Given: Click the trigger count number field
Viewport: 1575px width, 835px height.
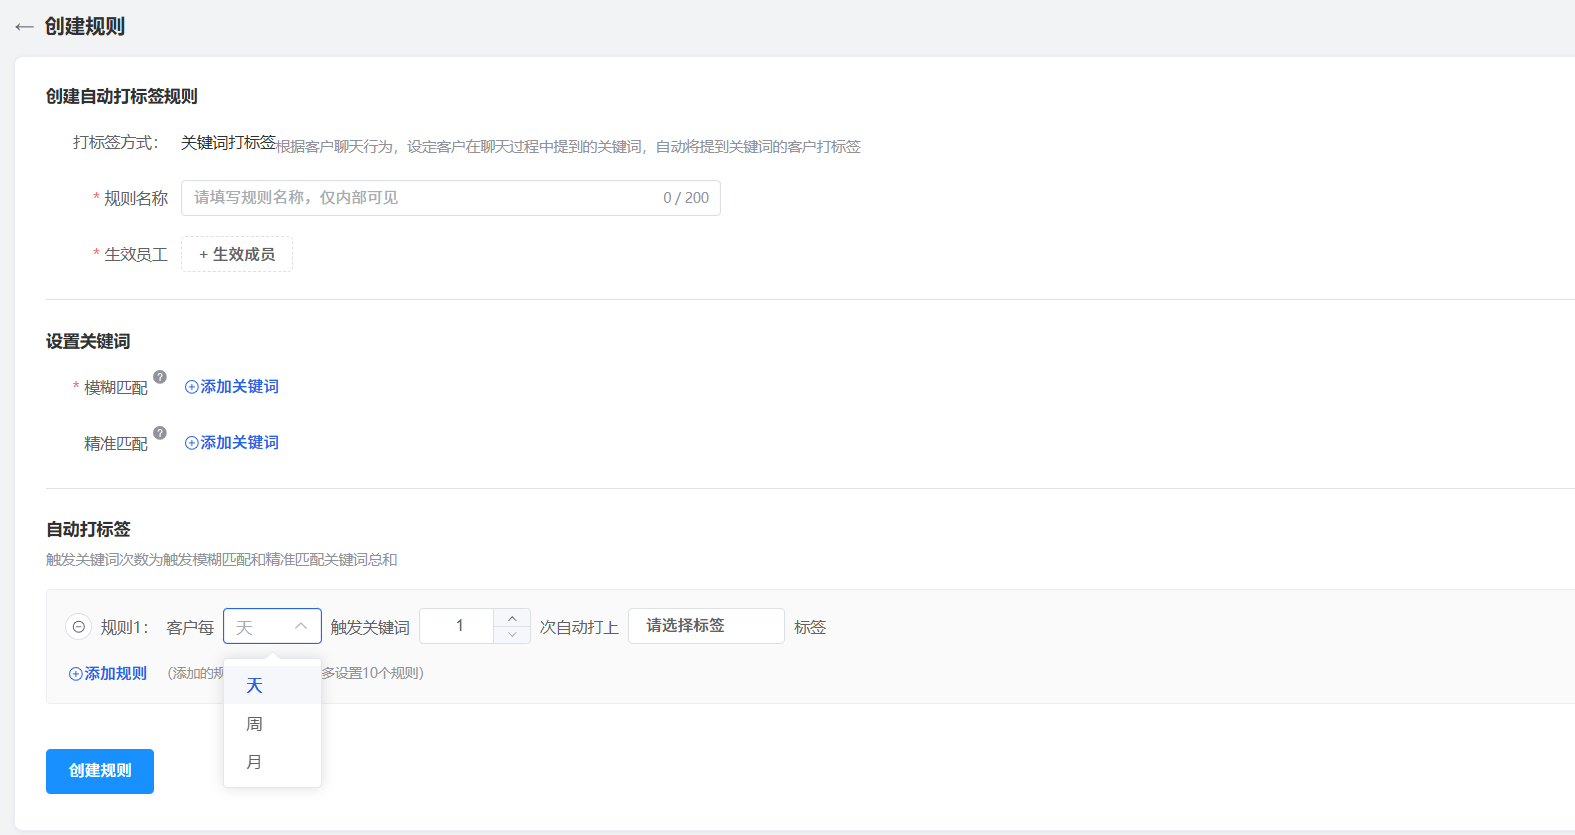Looking at the screenshot, I should tap(458, 626).
